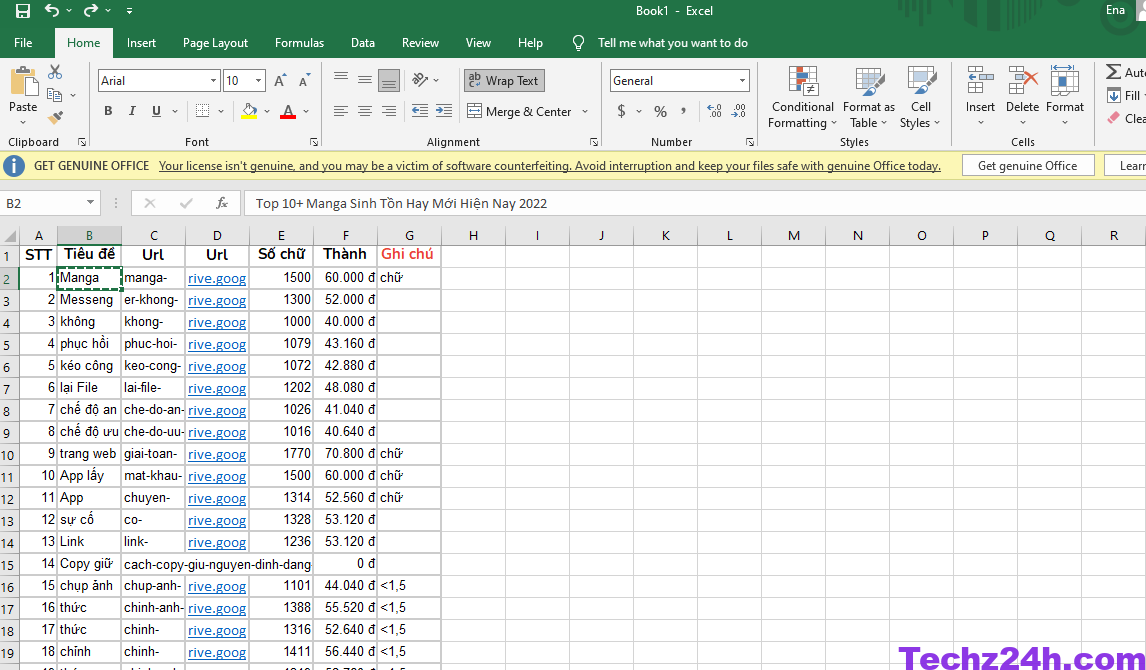
Task: Click the Format cells button
Action: (x=1065, y=96)
